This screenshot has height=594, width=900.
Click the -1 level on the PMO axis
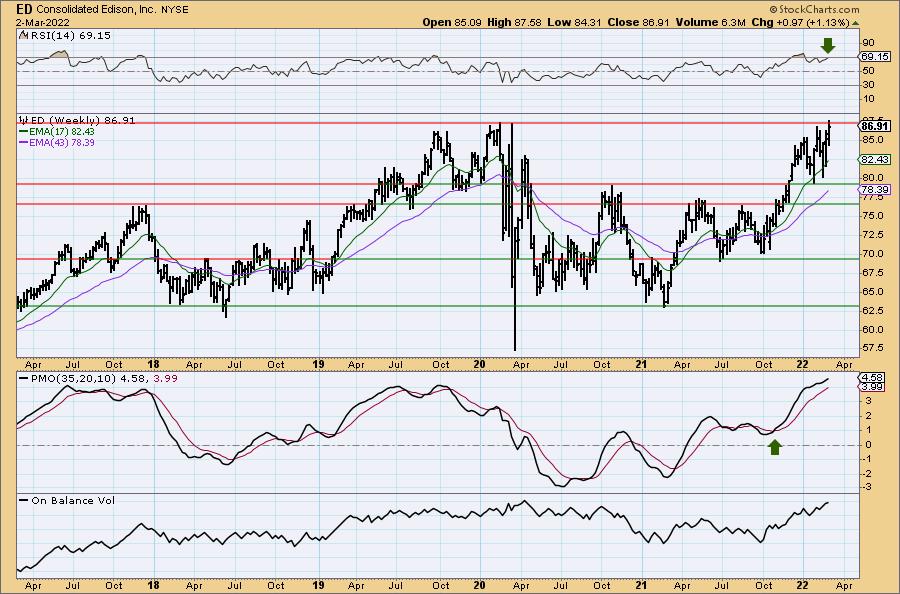coord(867,459)
